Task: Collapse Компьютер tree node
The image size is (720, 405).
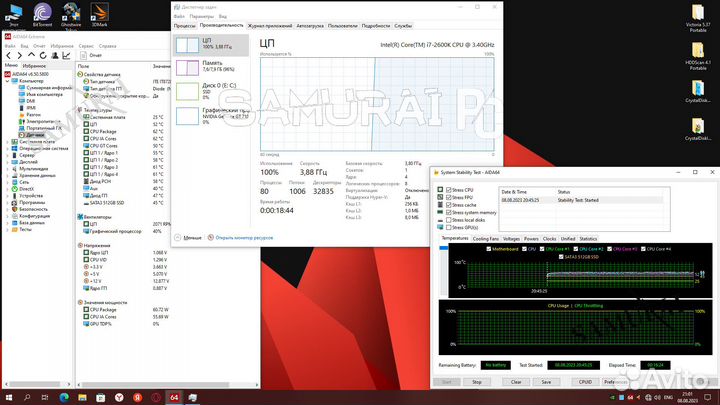Action: click(7, 81)
